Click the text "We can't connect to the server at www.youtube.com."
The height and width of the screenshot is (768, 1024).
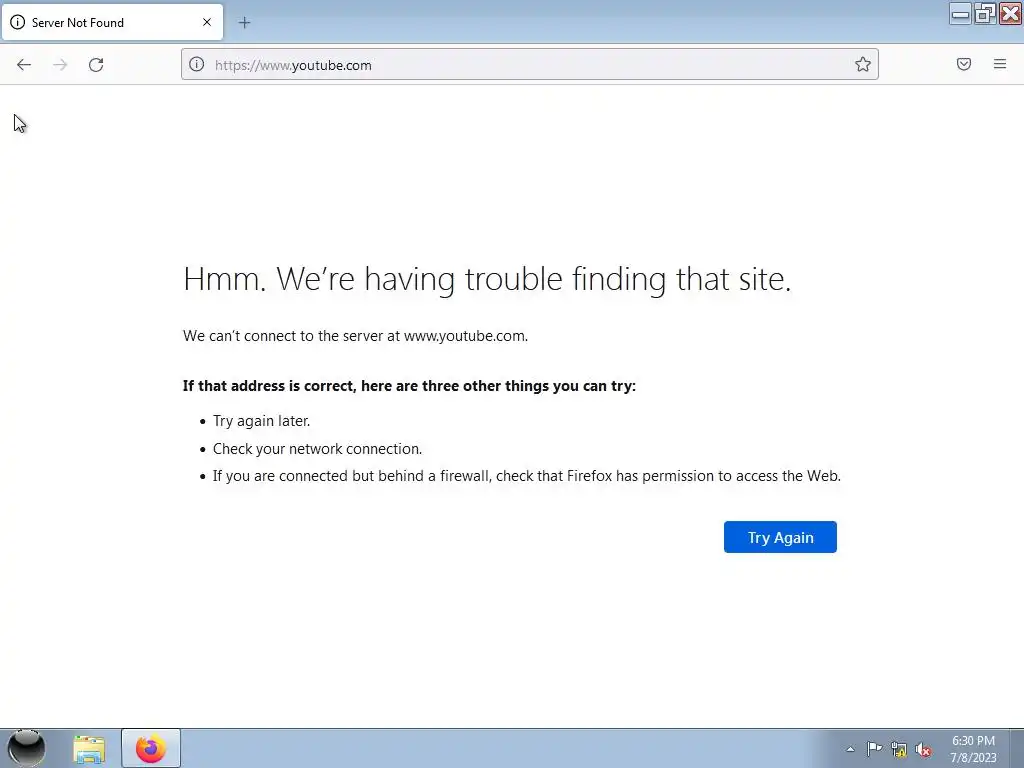tap(355, 336)
